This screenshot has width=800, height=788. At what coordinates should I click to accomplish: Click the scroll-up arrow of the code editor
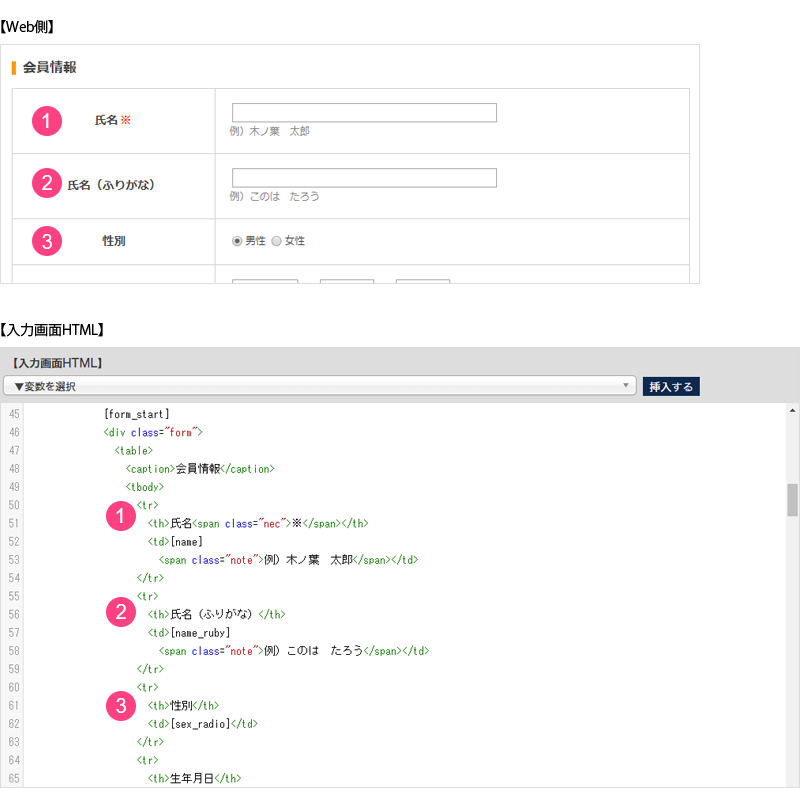click(x=792, y=411)
